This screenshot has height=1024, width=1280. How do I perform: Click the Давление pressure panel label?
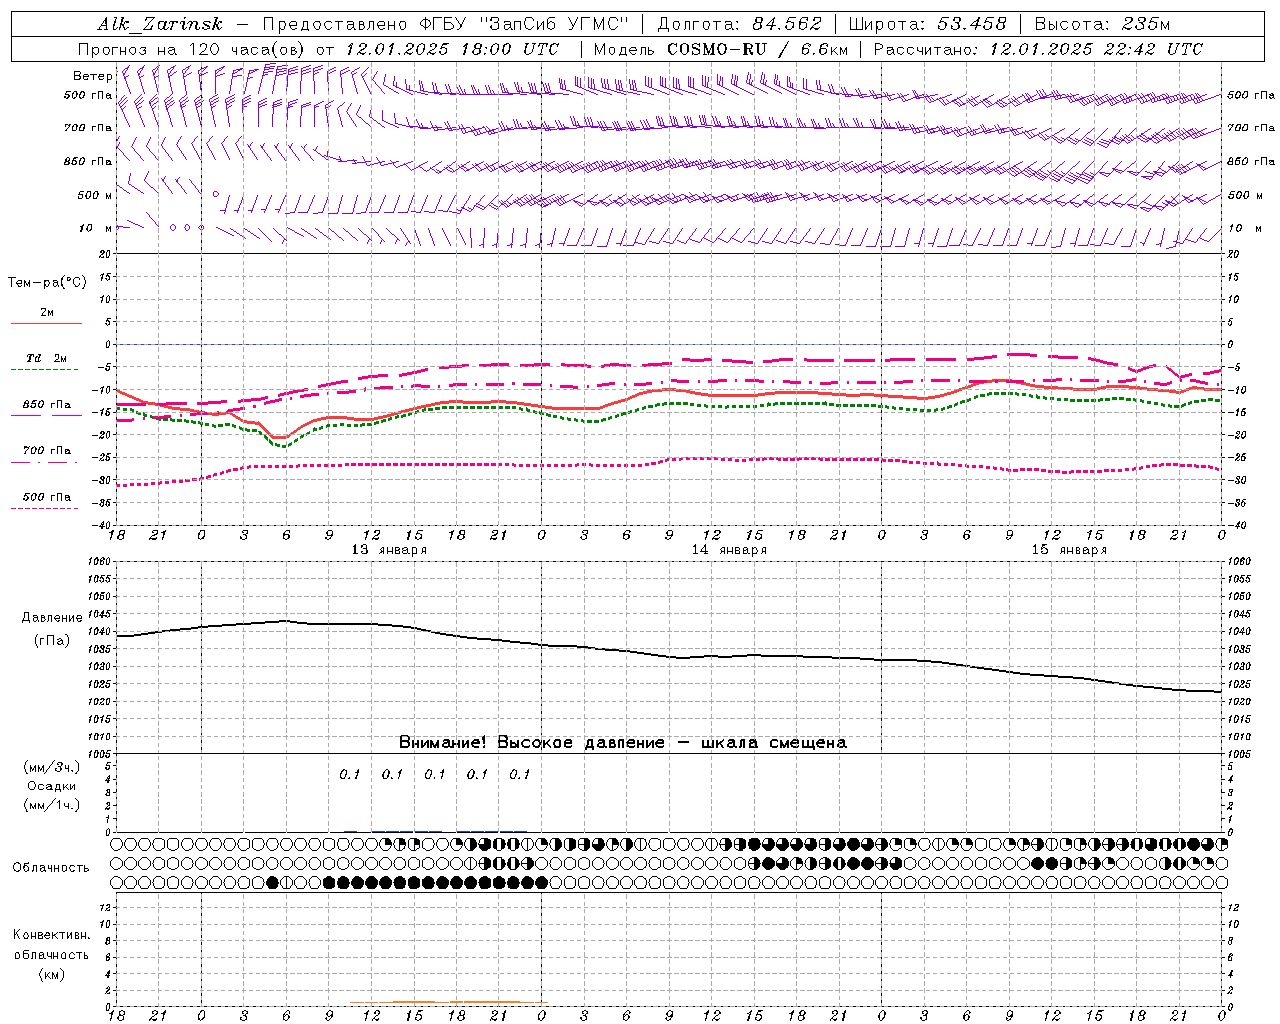[52, 618]
